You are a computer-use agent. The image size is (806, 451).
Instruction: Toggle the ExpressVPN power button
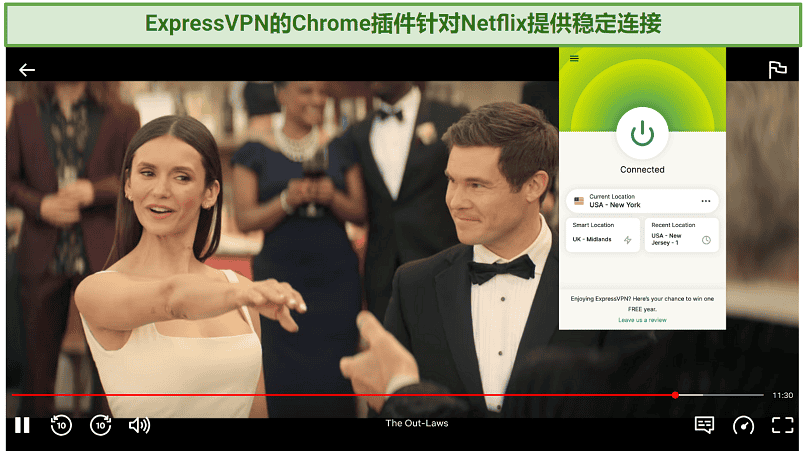click(642, 134)
